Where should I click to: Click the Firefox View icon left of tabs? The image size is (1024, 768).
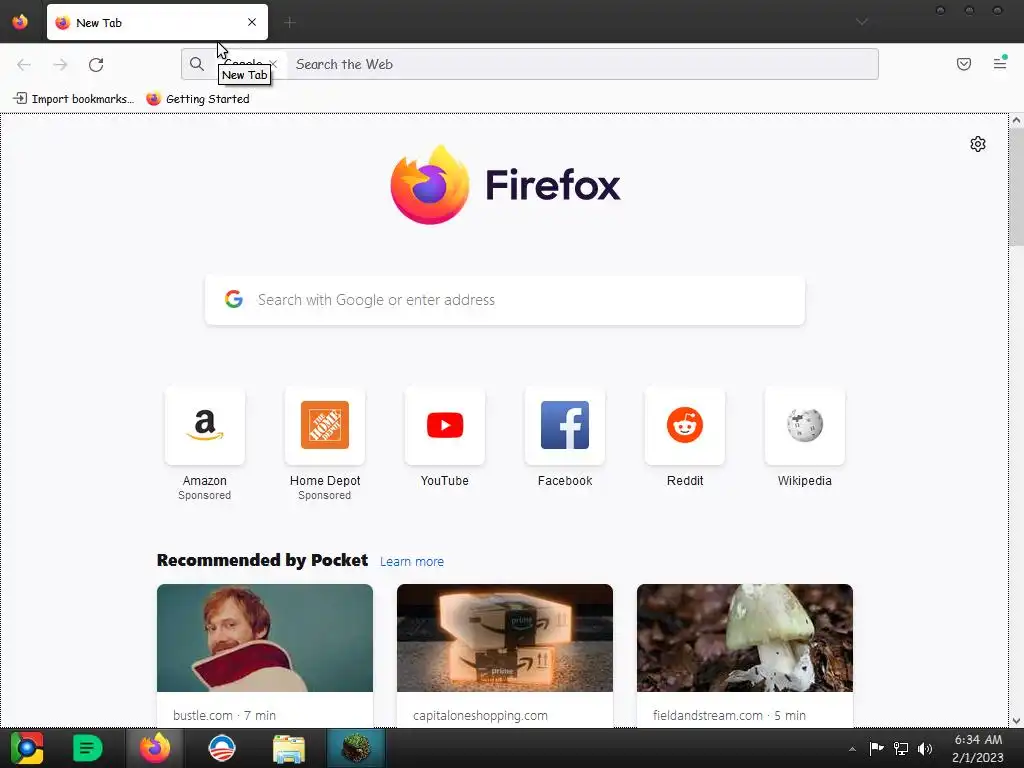pyautogui.click(x=20, y=22)
